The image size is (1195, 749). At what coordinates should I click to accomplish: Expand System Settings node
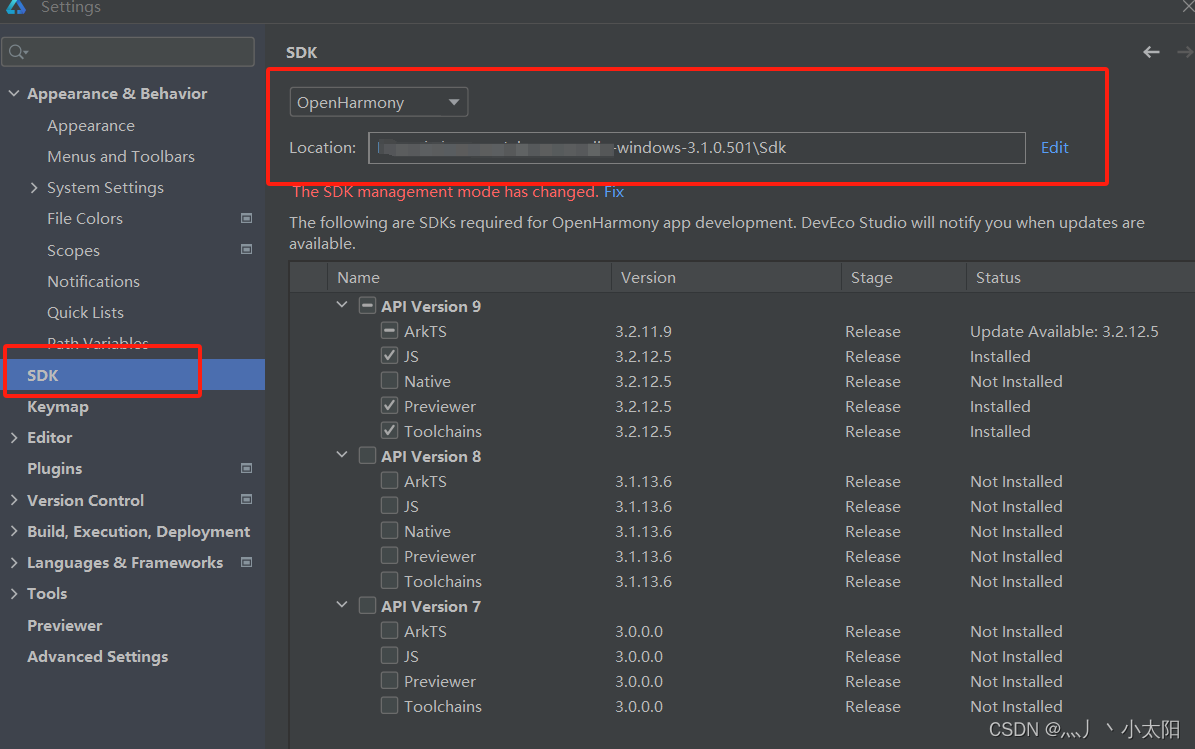(34, 187)
